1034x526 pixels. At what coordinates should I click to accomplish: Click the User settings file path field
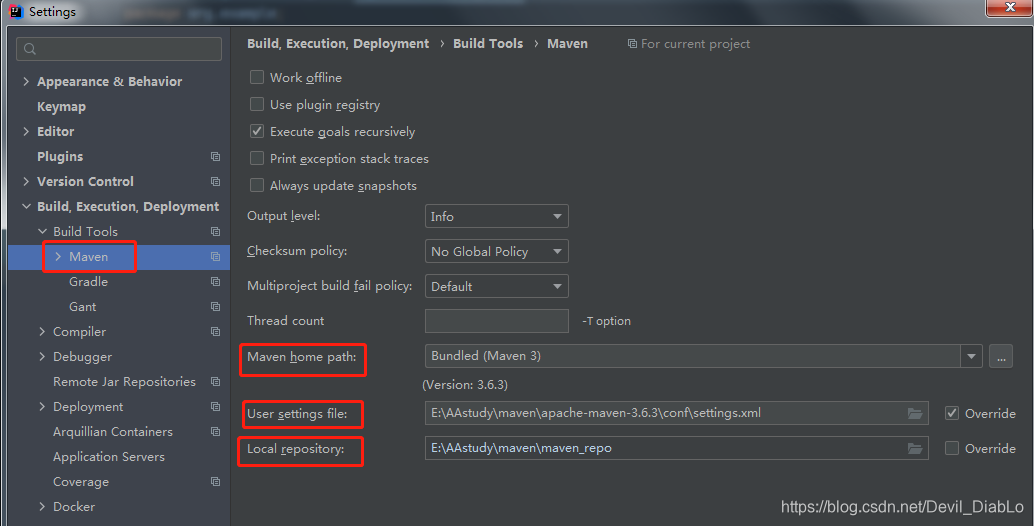point(677,413)
